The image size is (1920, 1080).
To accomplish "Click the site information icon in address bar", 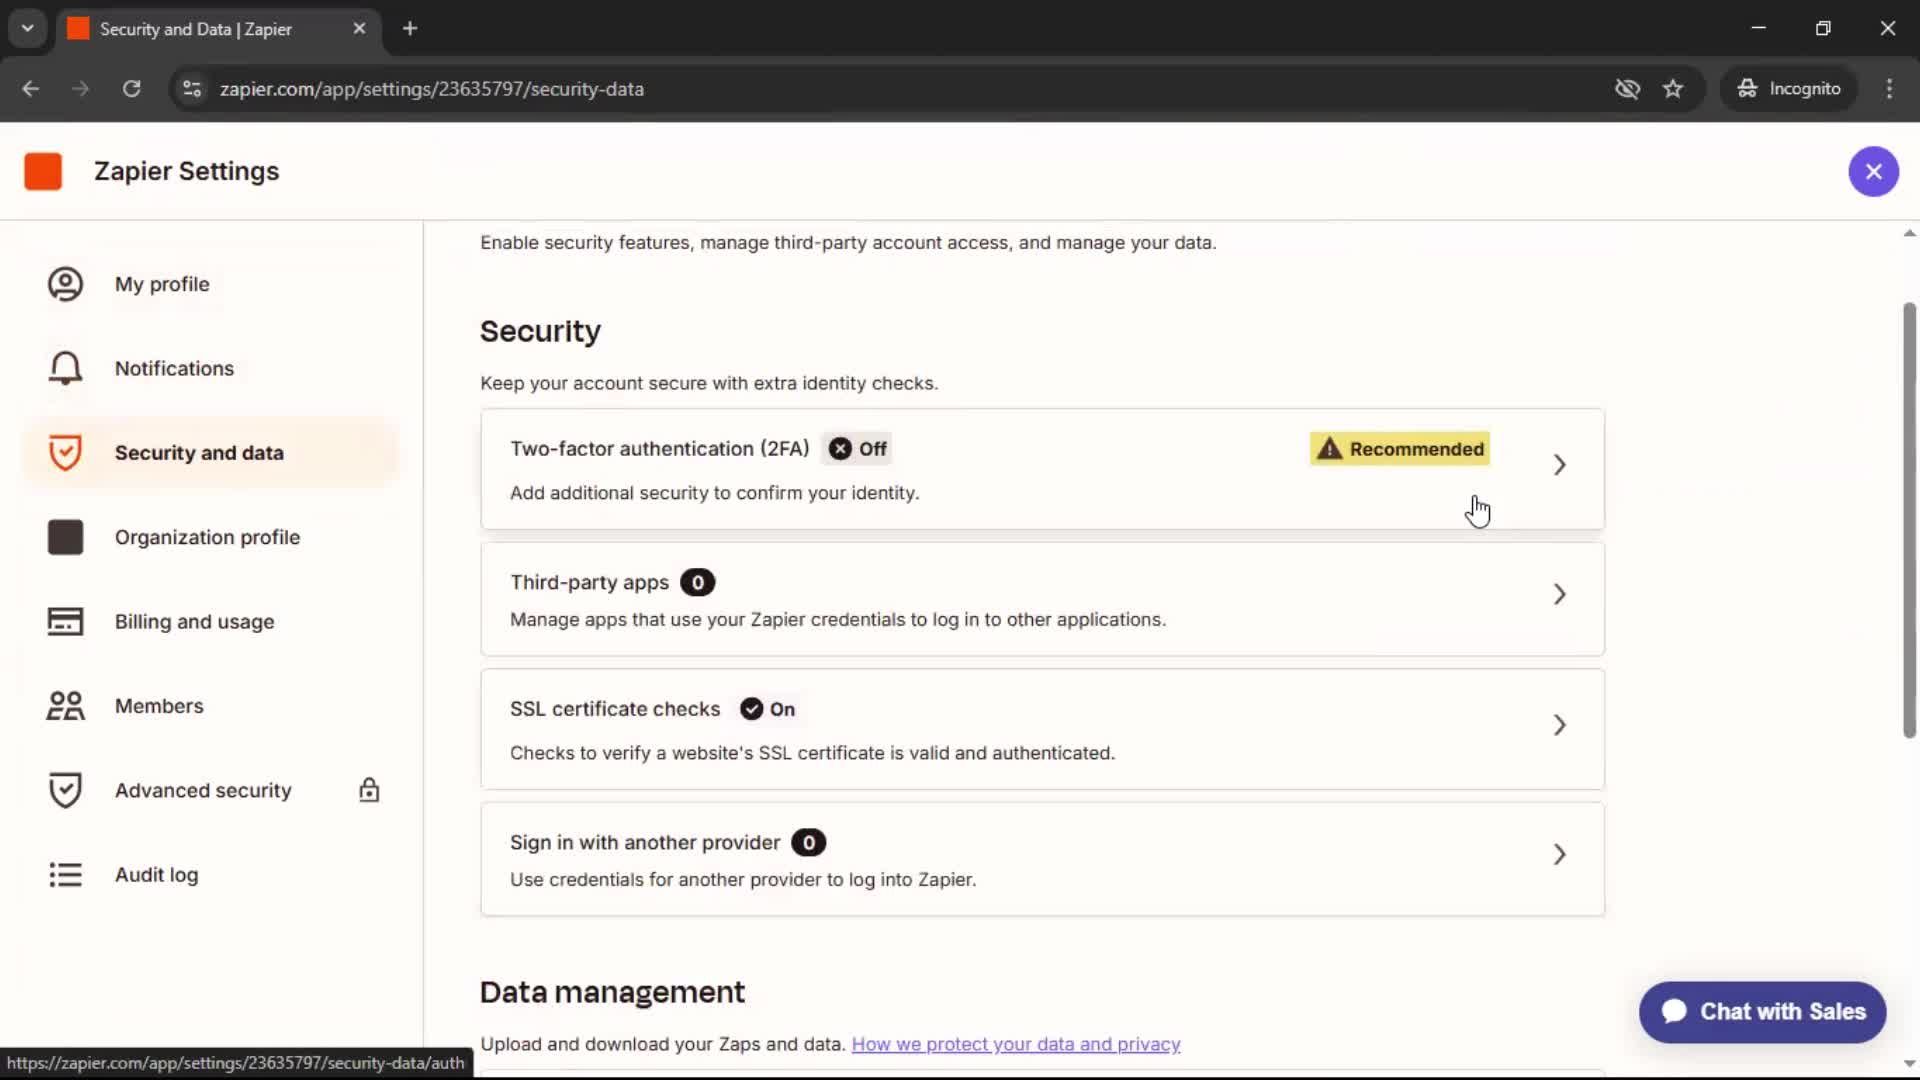I will 192,89.
